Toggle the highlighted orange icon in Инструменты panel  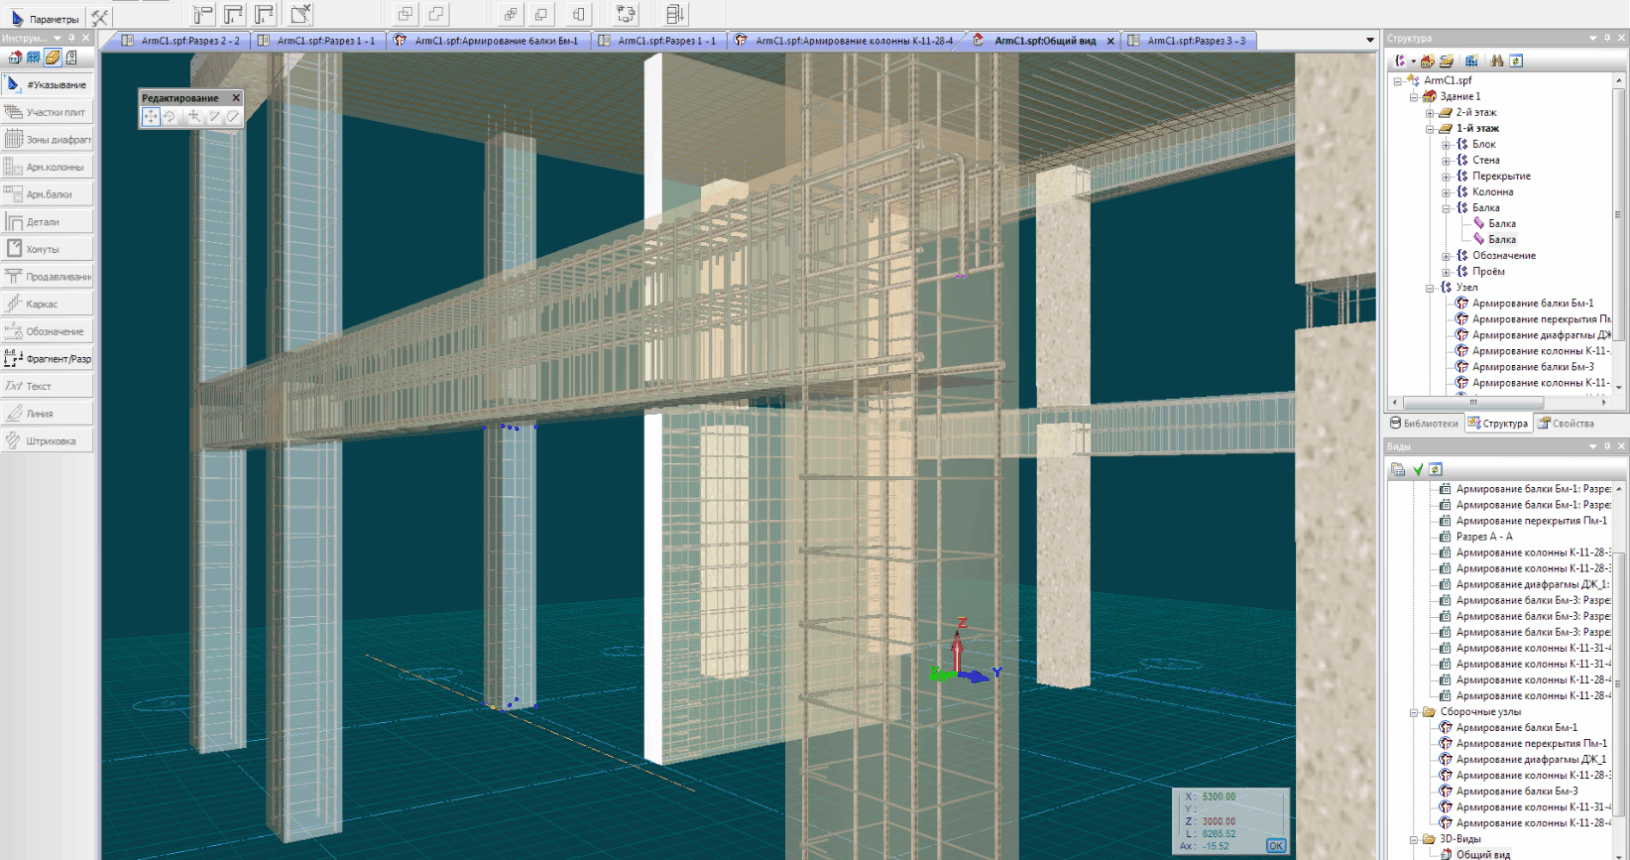click(x=52, y=58)
